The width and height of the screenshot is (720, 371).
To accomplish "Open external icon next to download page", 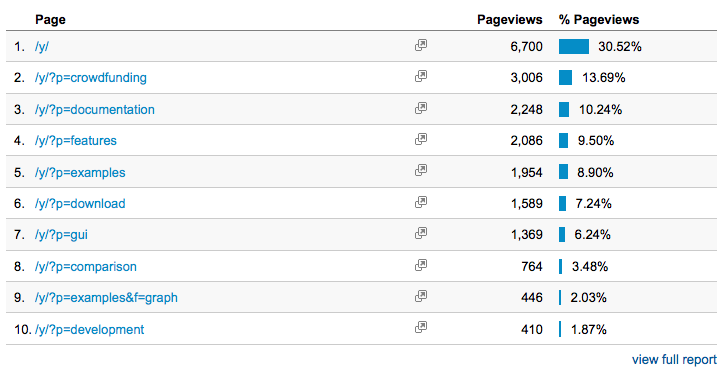I will coord(421,202).
